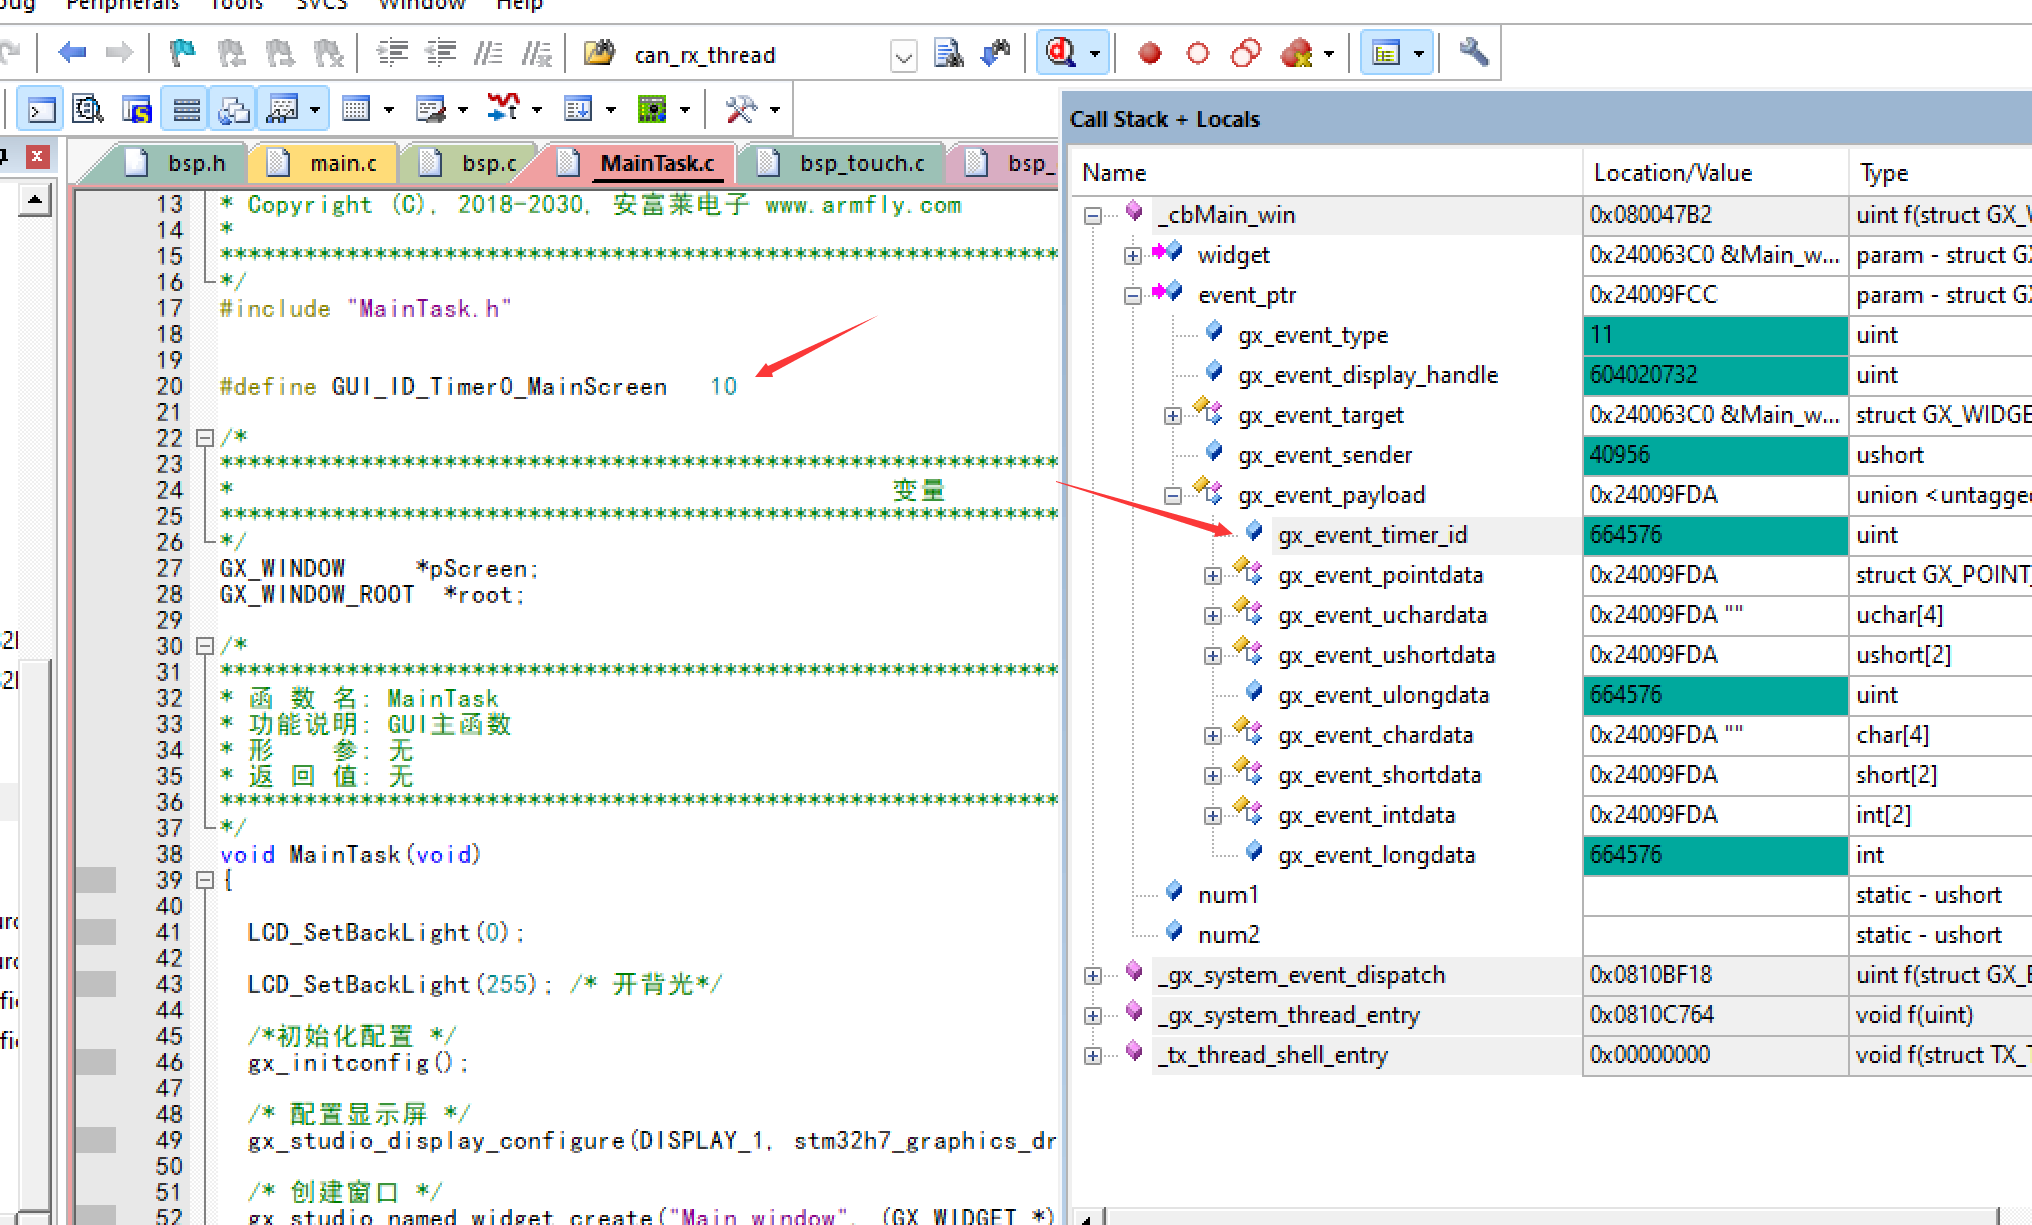
Task: Collapse gx_event_payload union node
Action: tap(1173, 495)
